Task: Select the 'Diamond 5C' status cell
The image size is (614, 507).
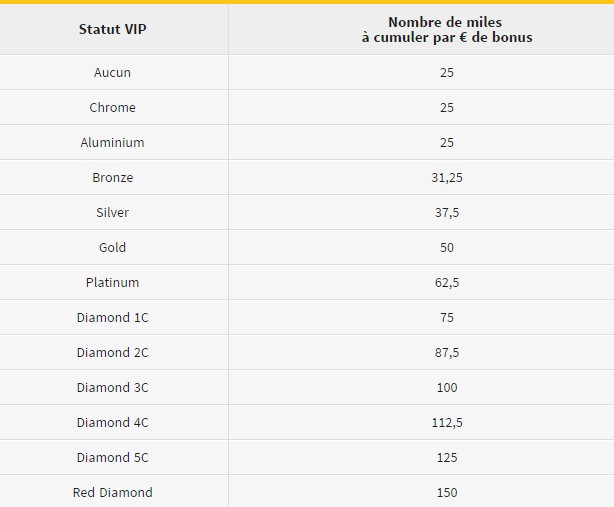Action: point(112,458)
